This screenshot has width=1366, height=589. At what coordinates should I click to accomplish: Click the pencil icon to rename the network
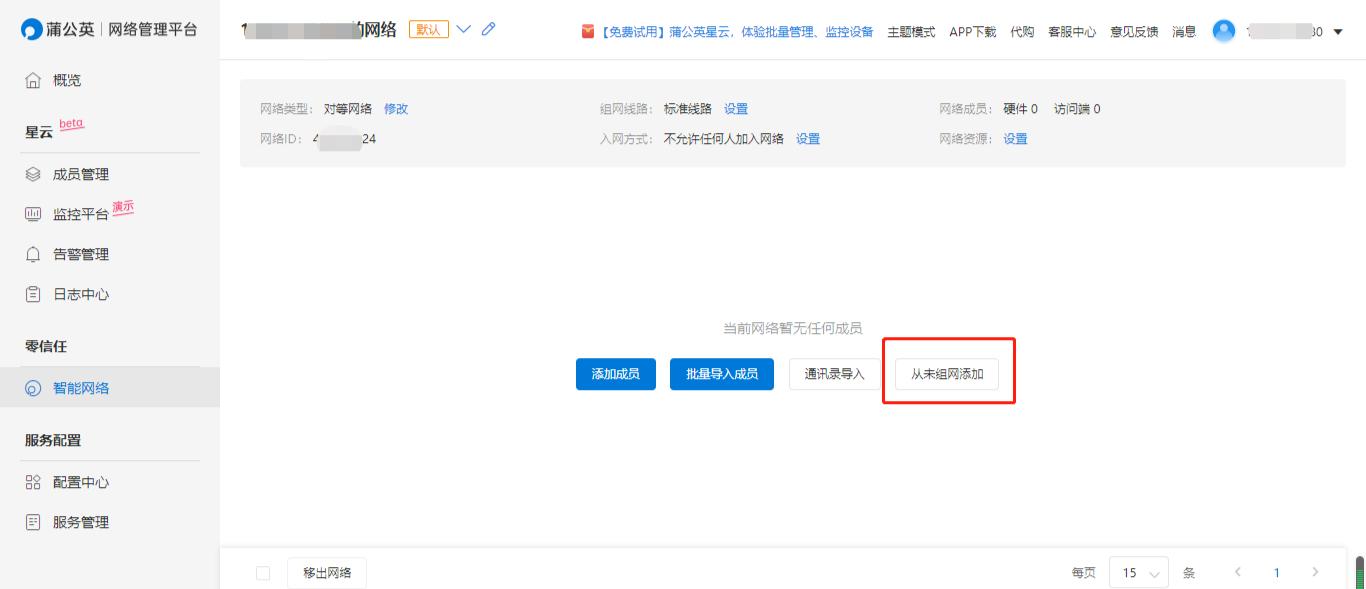(x=488, y=30)
